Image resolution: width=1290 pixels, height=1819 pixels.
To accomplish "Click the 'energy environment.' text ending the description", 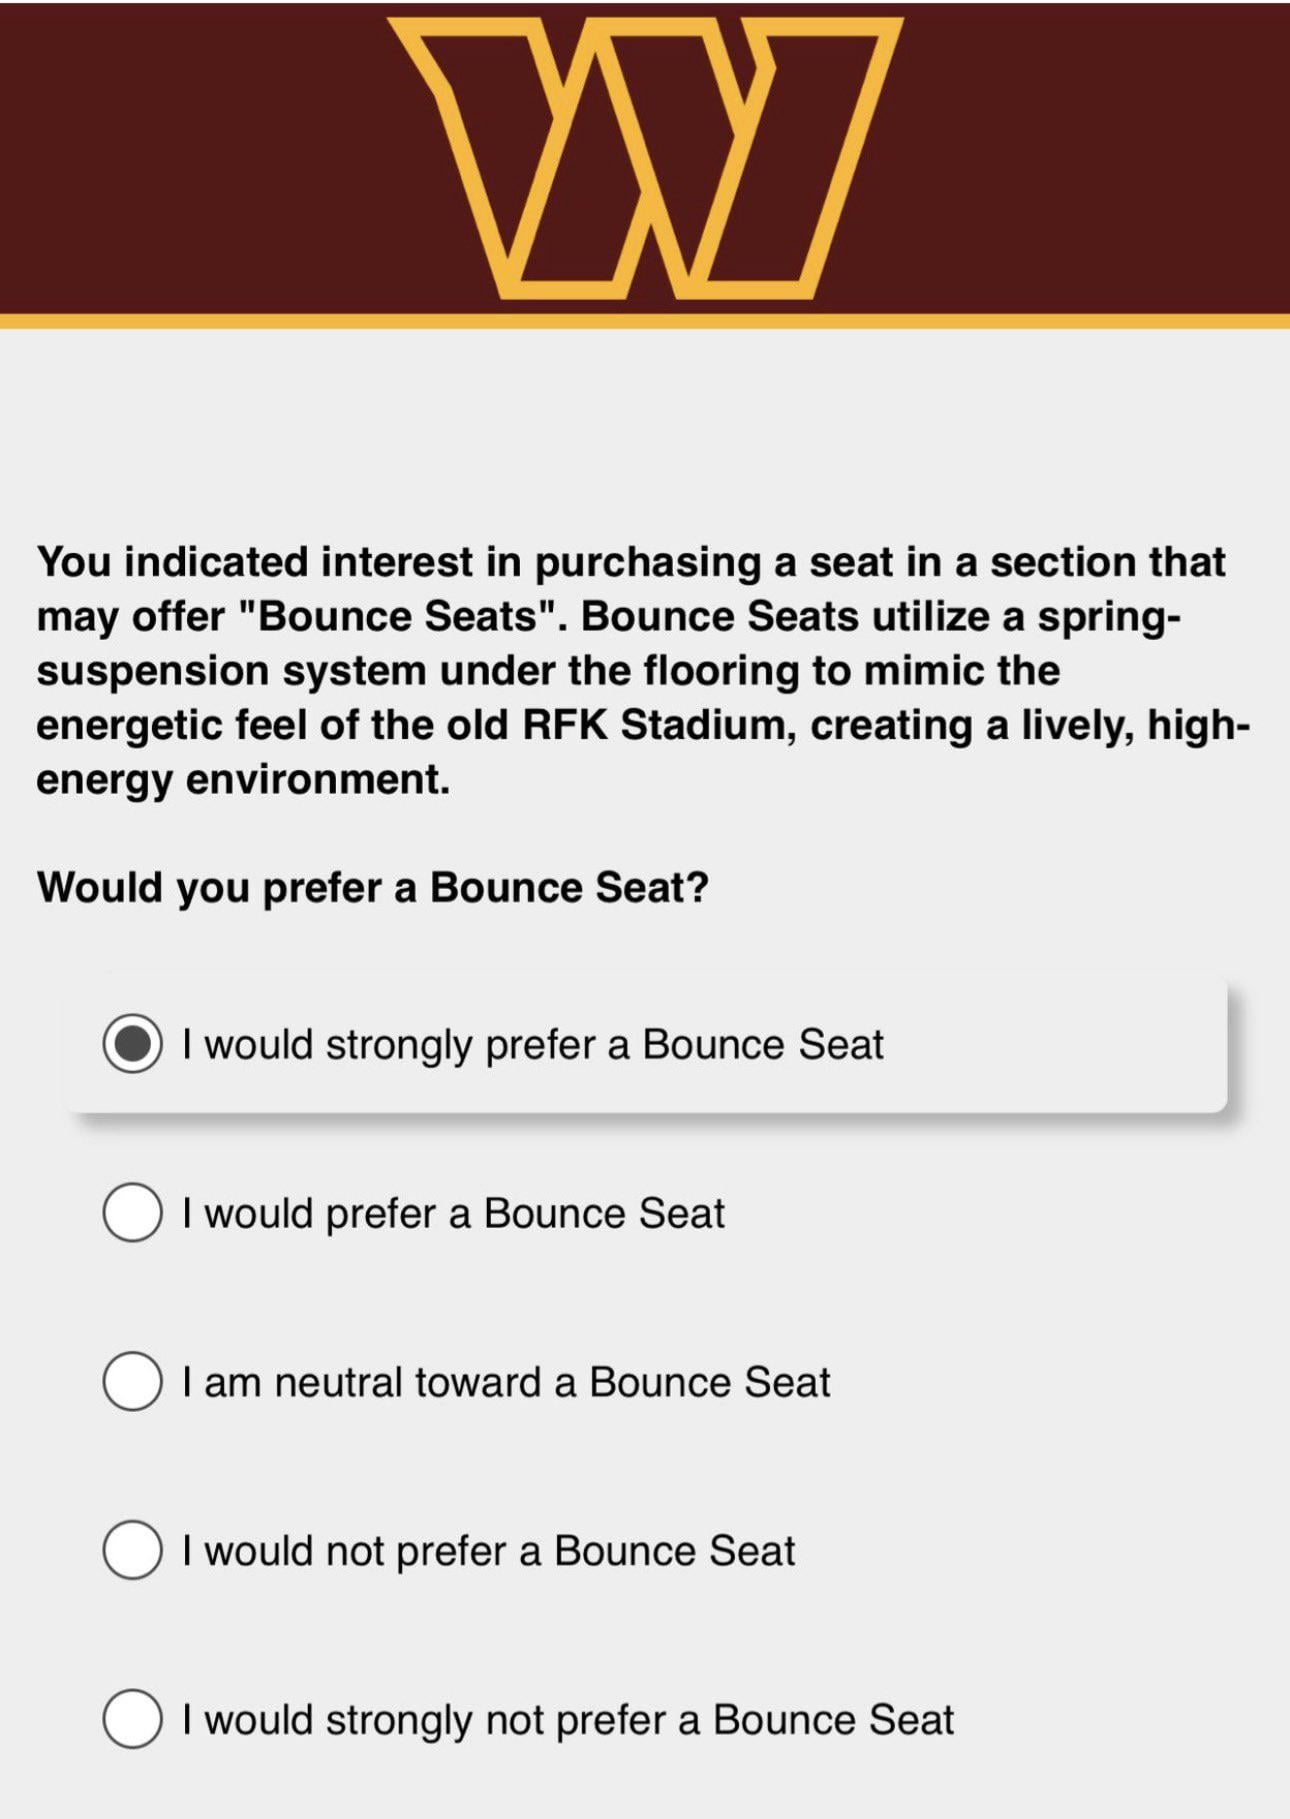I will 243,779.
